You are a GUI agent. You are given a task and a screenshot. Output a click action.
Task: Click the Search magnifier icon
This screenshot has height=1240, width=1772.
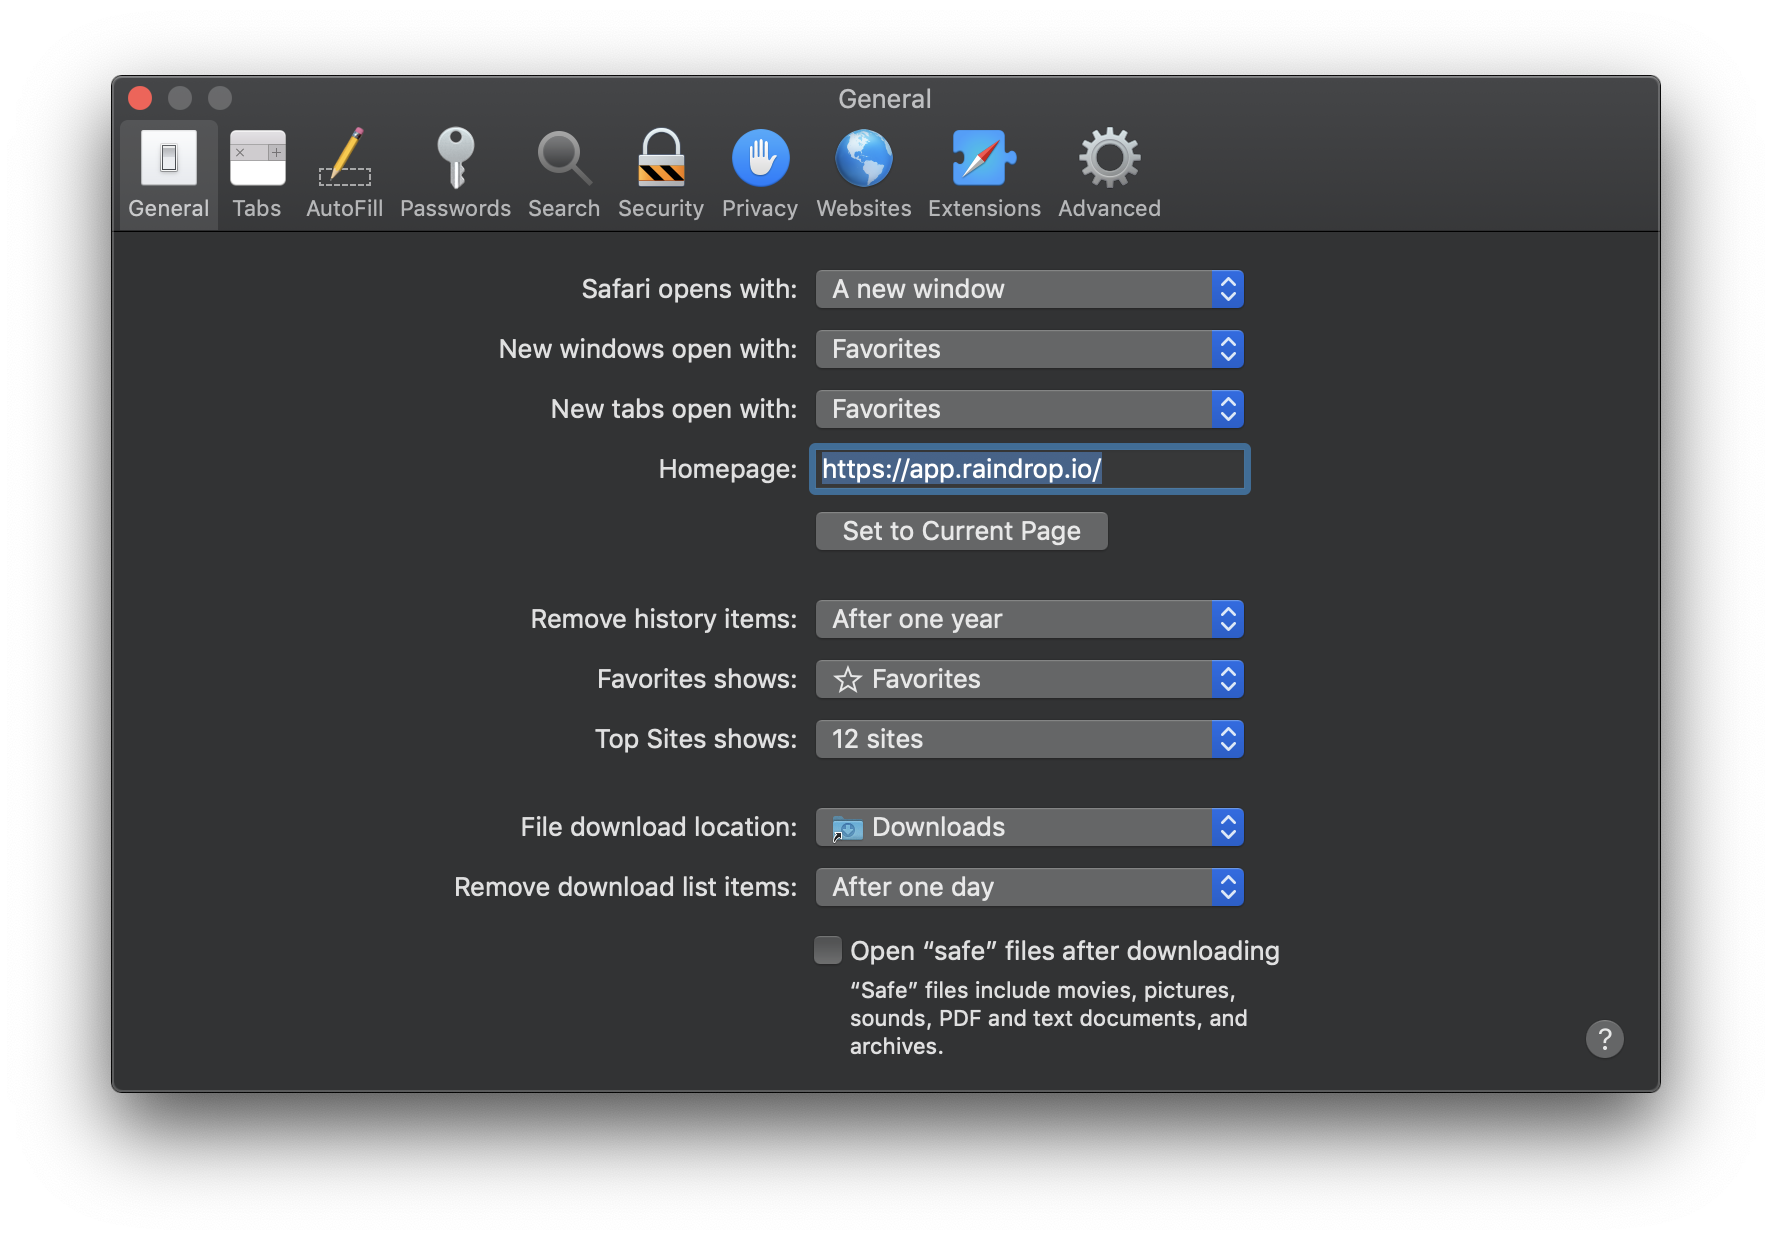pyautogui.click(x=563, y=172)
